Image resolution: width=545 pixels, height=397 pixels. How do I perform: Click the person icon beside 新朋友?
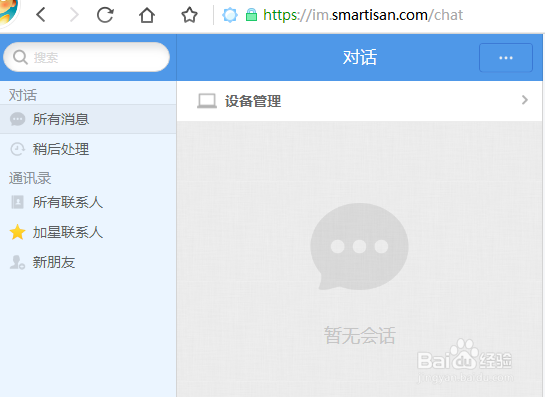pos(17,262)
